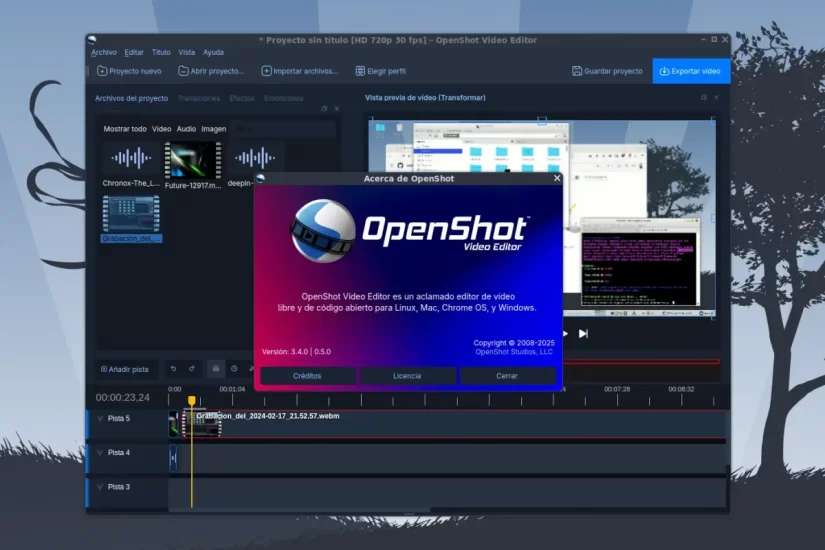Toggle the snapping magnet in timeline toolbar
Viewport: 825px width, 550px height.
click(x=216, y=369)
